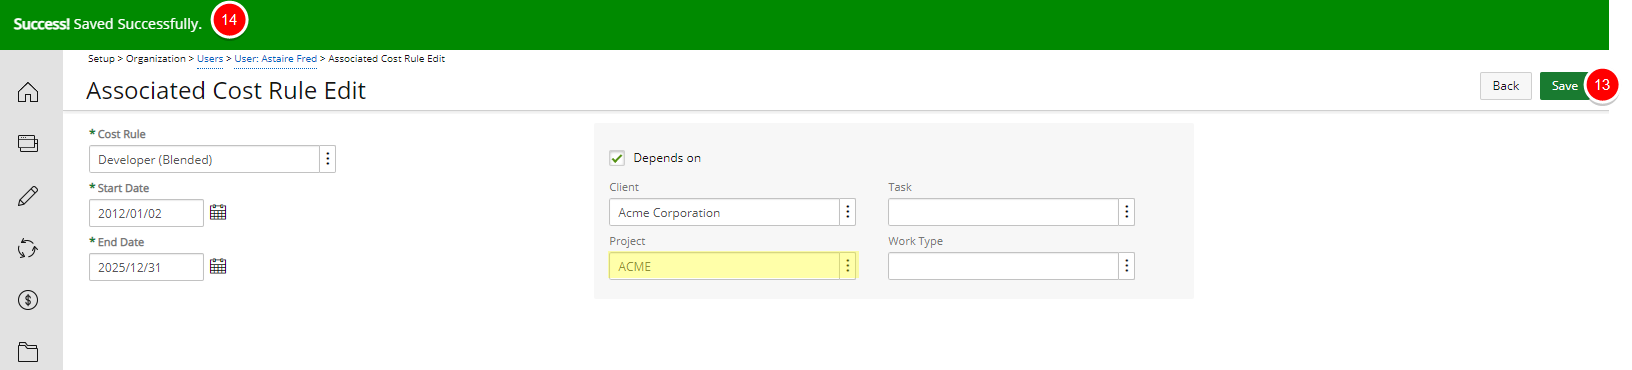Screen dimensions: 1632x370
Task: Open the dollar sign financials icon
Action: pos(28,300)
